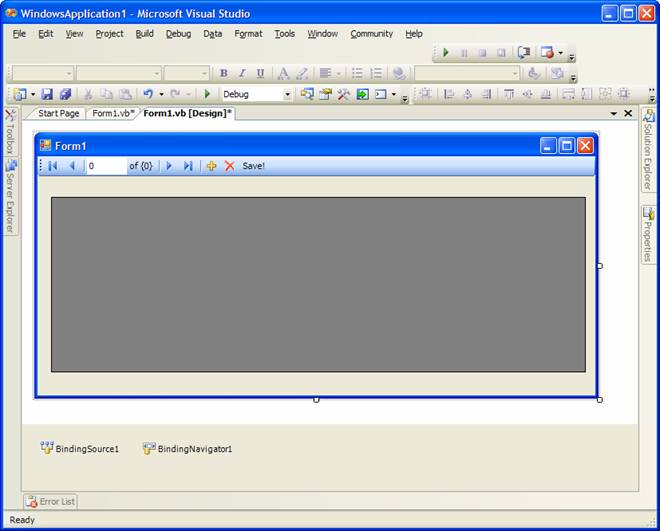Switch to the Form1.vb code tab
This screenshot has width=660, height=531.
tap(113, 113)
